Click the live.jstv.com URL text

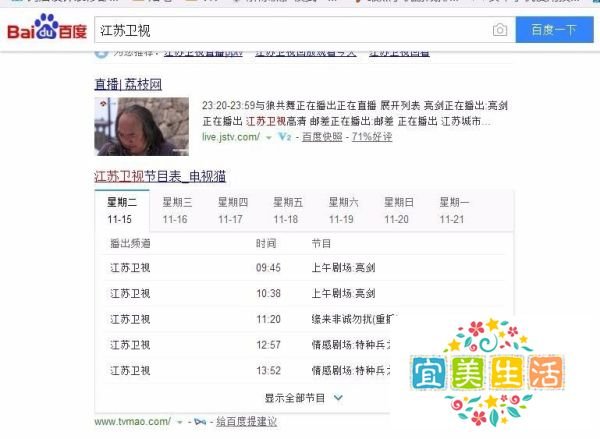tap(231, 137)
